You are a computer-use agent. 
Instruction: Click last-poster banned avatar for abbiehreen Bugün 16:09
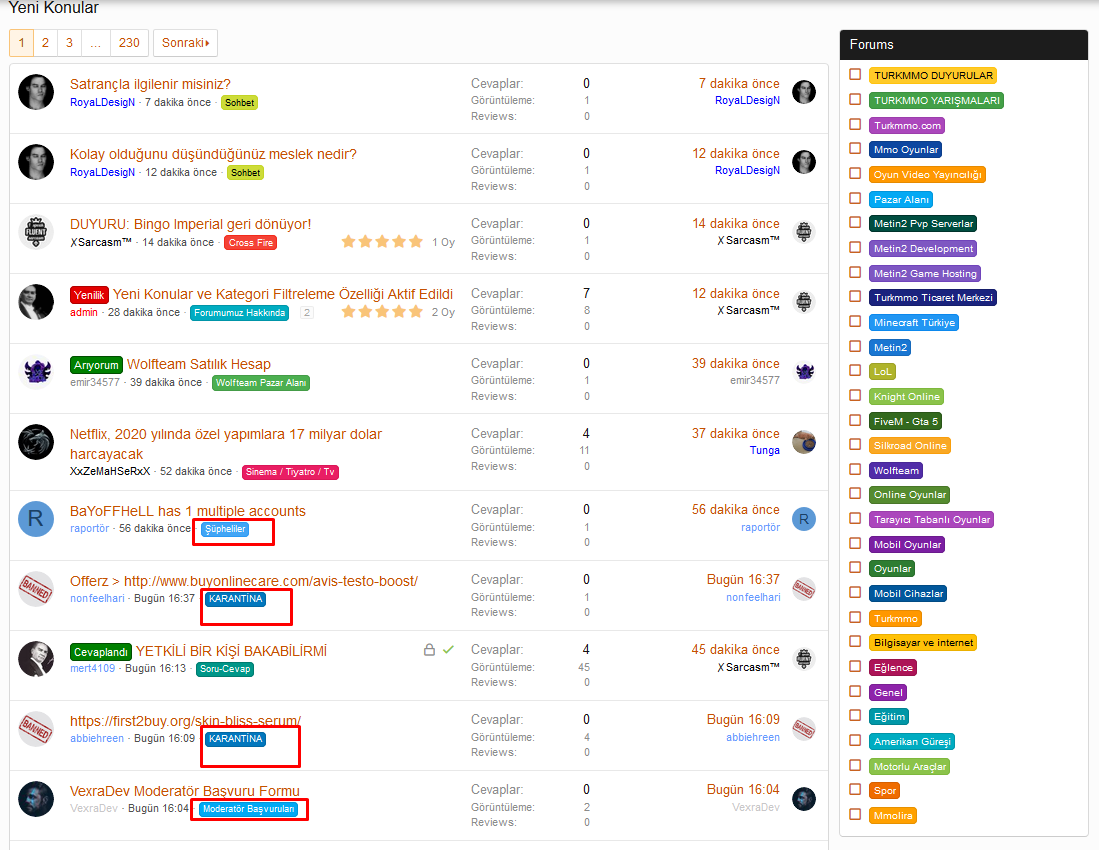804,729
